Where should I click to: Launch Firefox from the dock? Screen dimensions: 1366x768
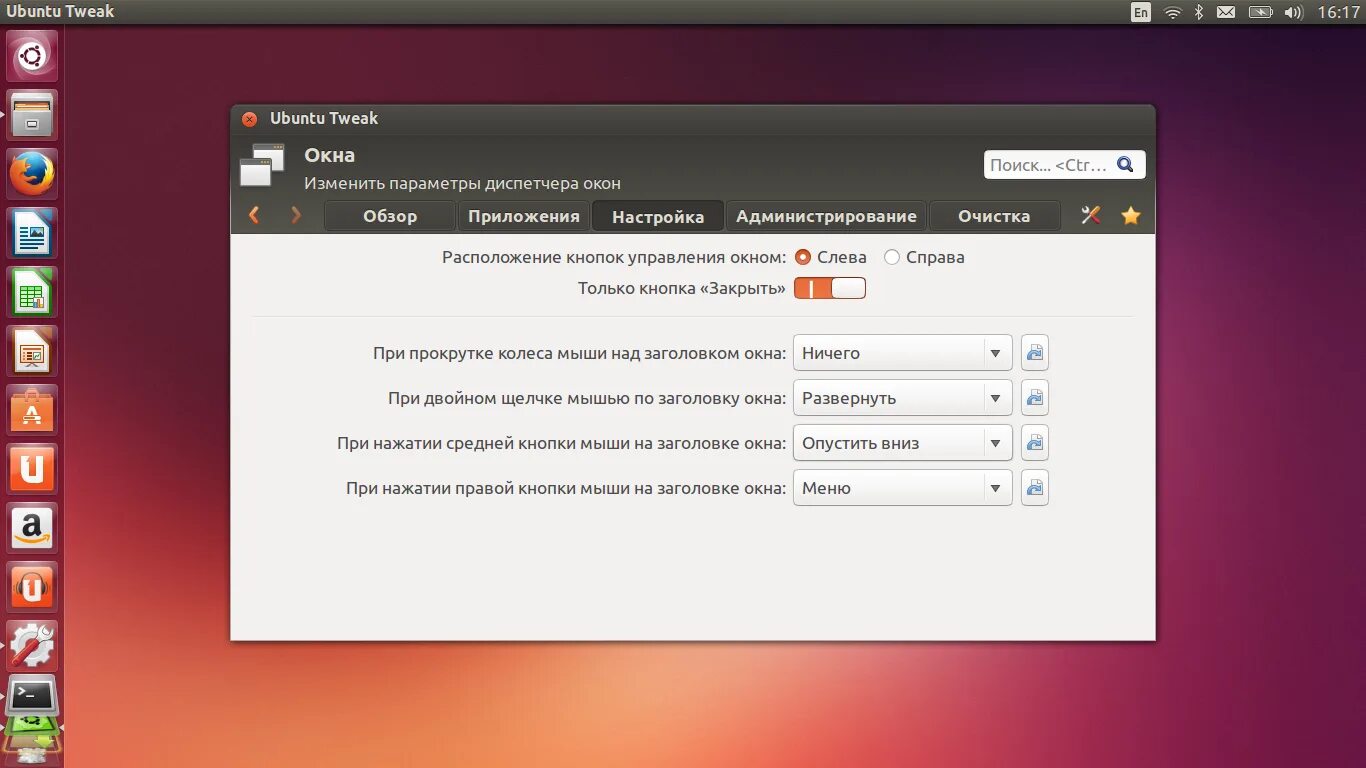click(x=32, y=174)
